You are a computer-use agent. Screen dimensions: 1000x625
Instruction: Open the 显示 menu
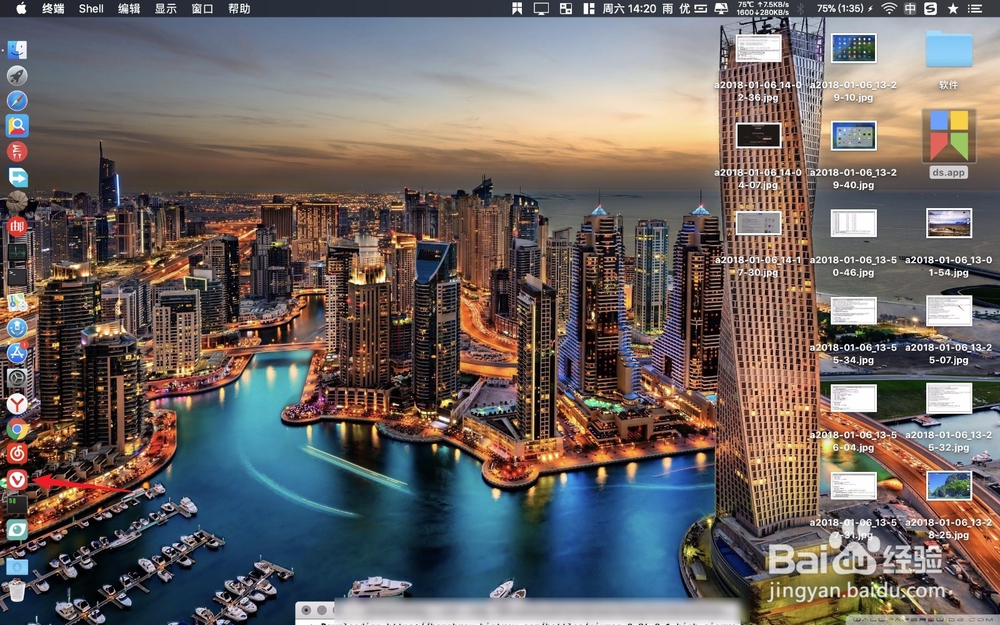(166, 8)
